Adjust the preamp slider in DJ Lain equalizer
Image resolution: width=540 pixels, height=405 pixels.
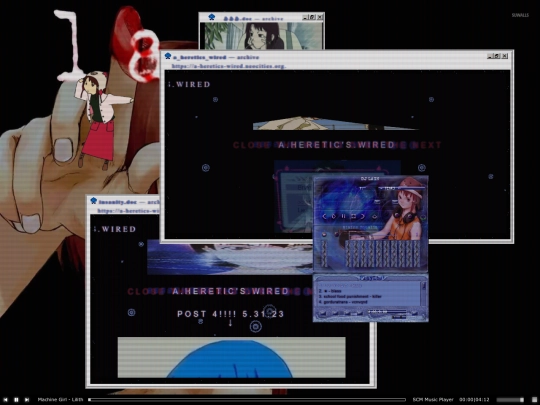tap(324, 253)
